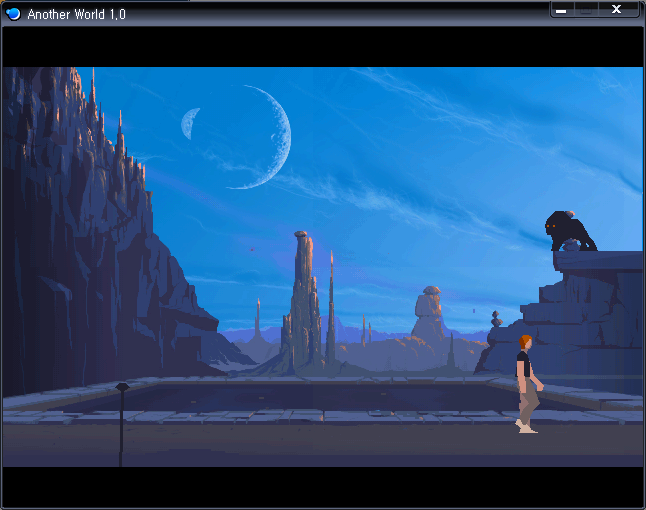Click the red-haired man walking
Viewport: 646px width, 510px height.
[x=529, y=384]
